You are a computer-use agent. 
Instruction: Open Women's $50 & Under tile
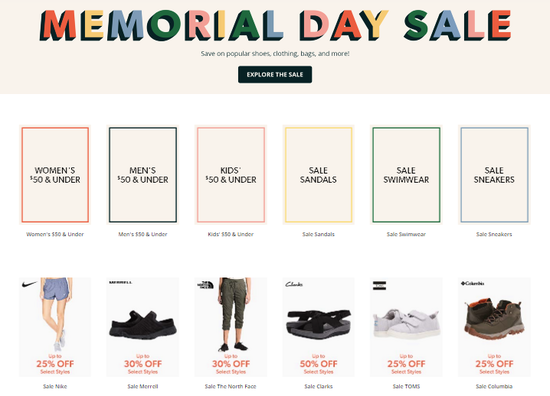click(x=55, y=175)
